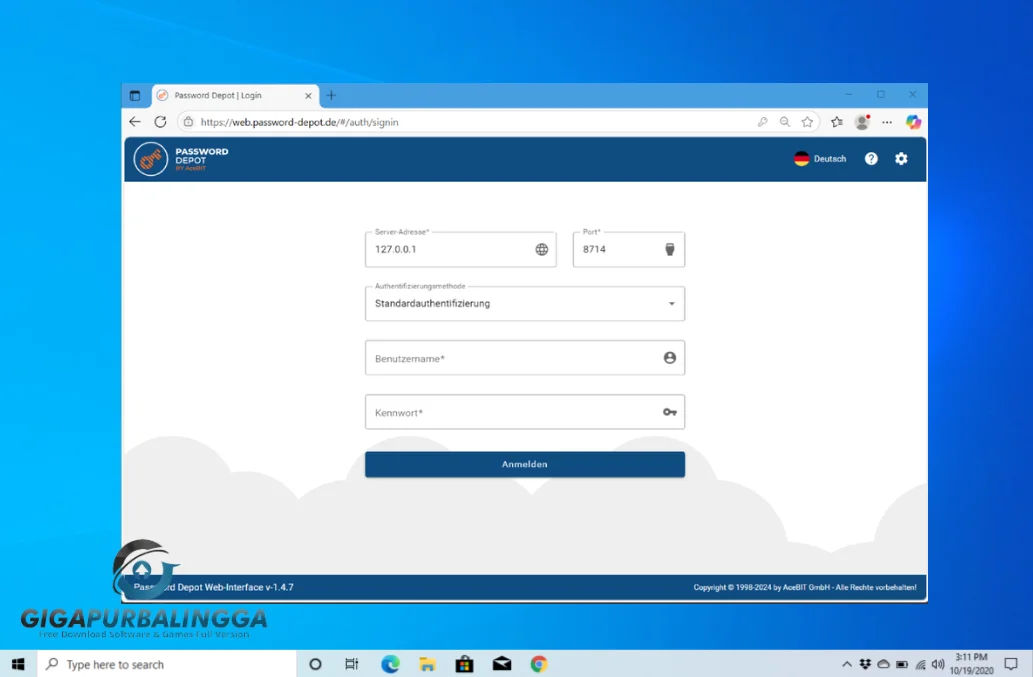
Task: Open the browser profile avatar
Action: click(862, 122)
